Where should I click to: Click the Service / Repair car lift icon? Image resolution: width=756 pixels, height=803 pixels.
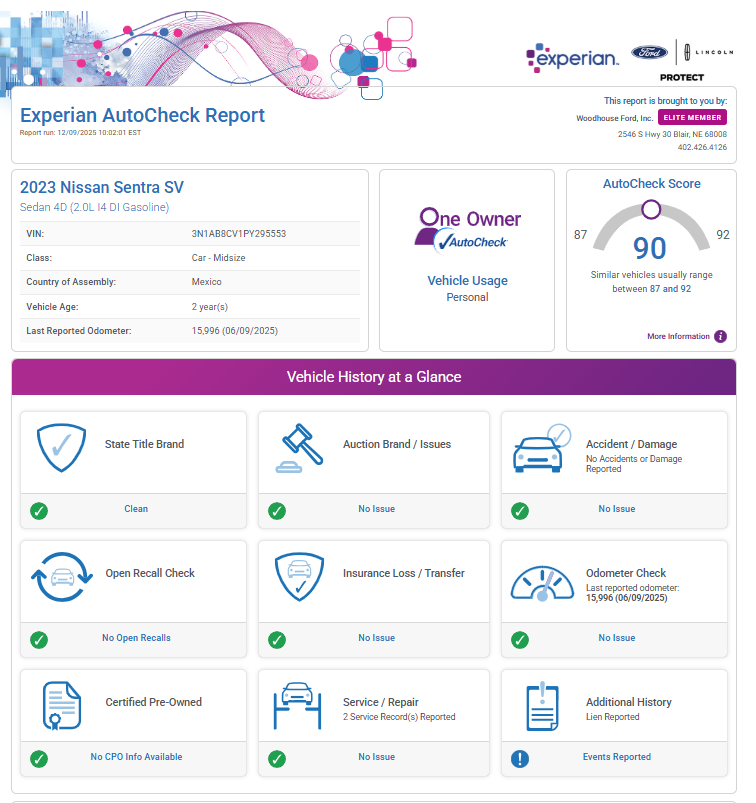[297, 708]
